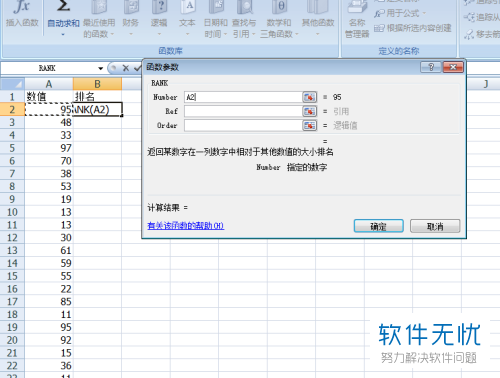Cancel formula entry with the X icon
This screenshot has width=500, height=378.
click(126, 68)
